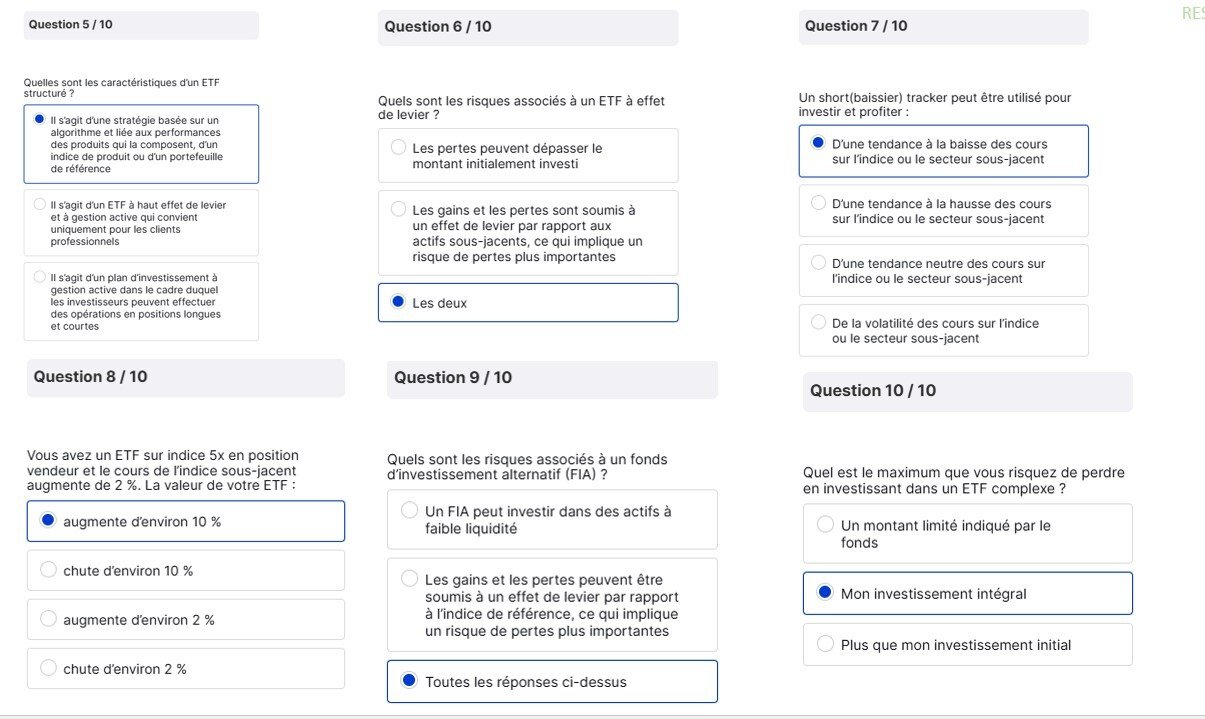The height and width of the screenshot is (719, 1205).
Task: Select 'D'une tendance à la hausse' option
Action: click(x=819, y=204)
